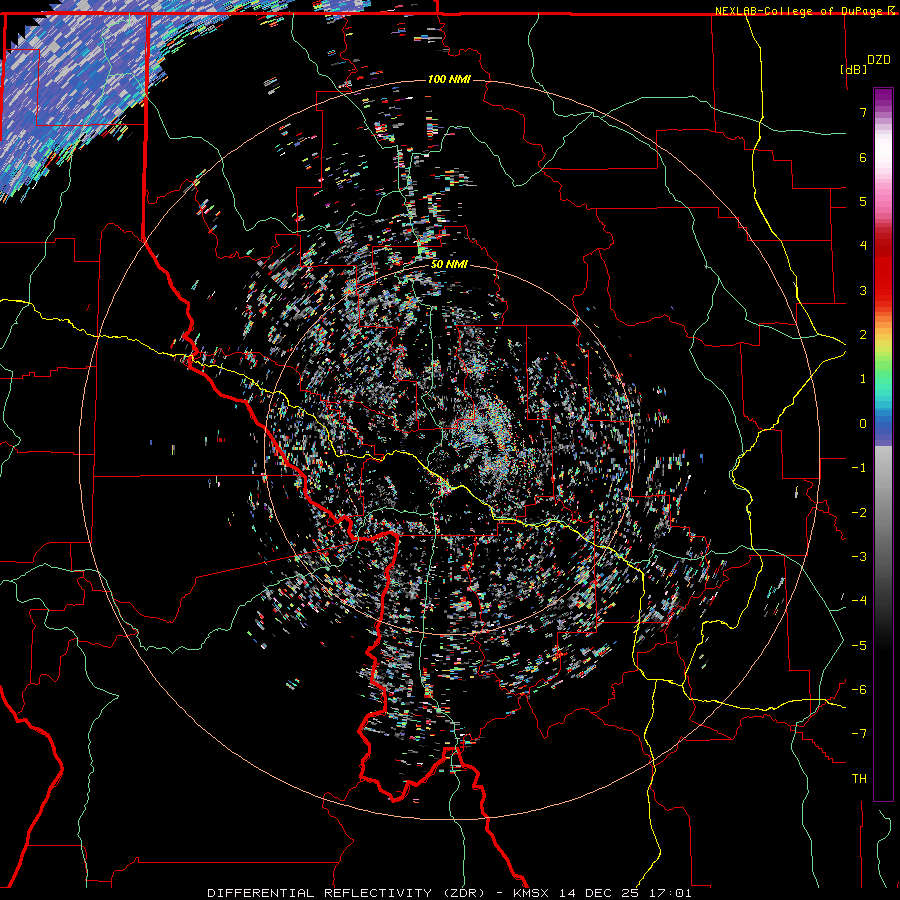The height and width of the screenshot is (900, 900).
Task: Click the -5 value on the scale
Action: pyautogui.click(x=859, y=646)
